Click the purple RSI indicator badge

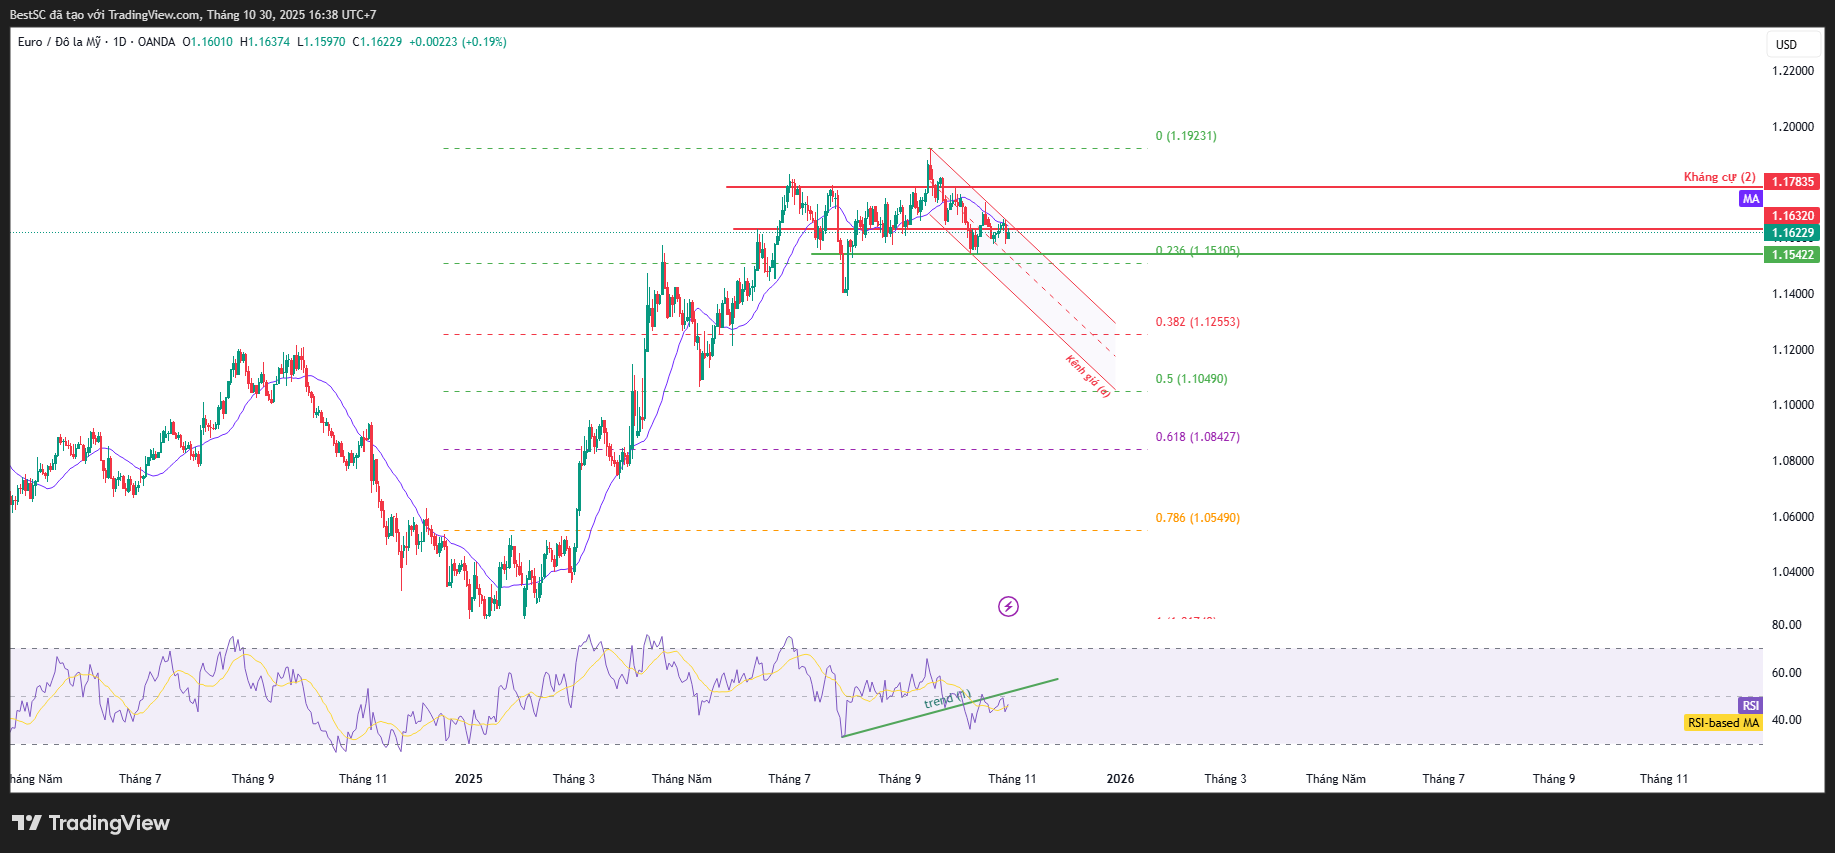click(1750, 706)
